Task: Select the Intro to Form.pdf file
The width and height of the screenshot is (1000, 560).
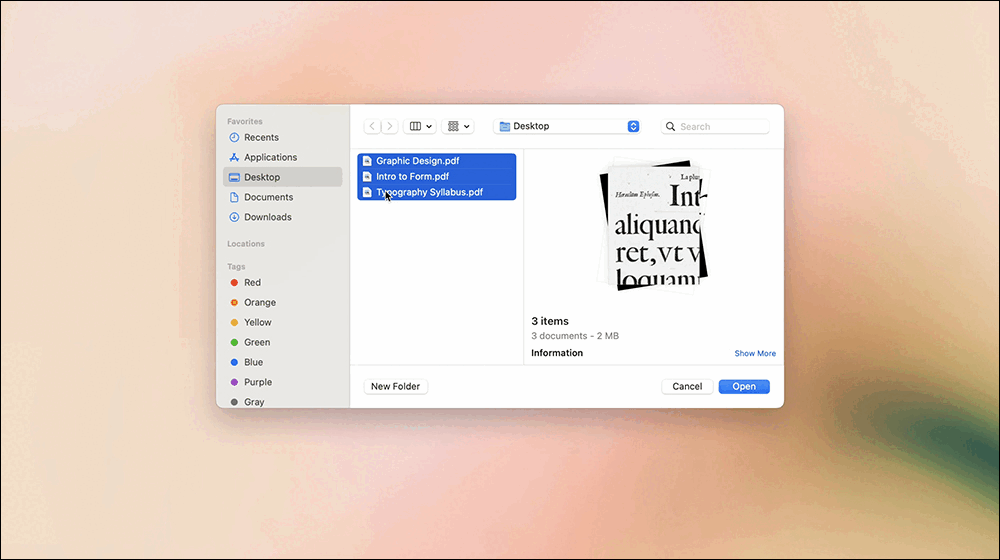Action: click(x=412, y=177)
